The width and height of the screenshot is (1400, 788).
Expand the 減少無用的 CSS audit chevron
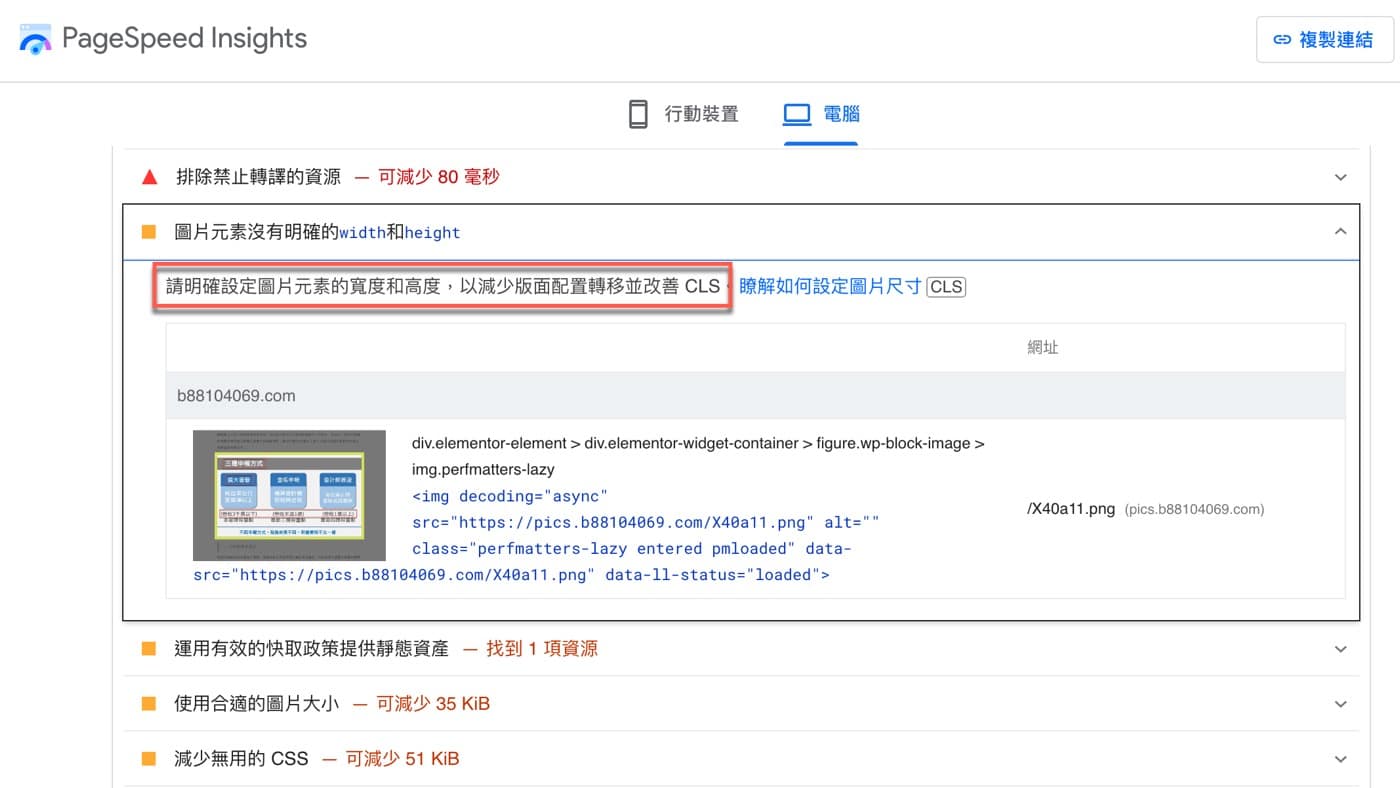click(1341, 759)
